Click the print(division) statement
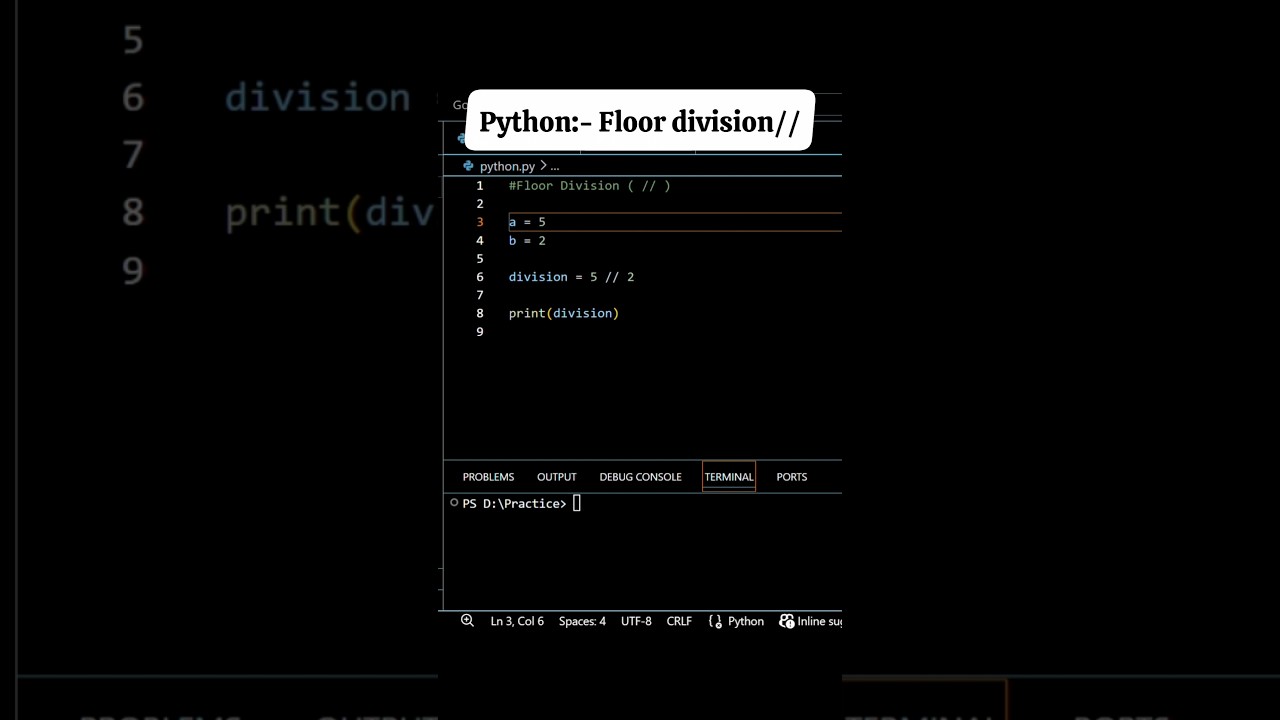 pos(564,313)
